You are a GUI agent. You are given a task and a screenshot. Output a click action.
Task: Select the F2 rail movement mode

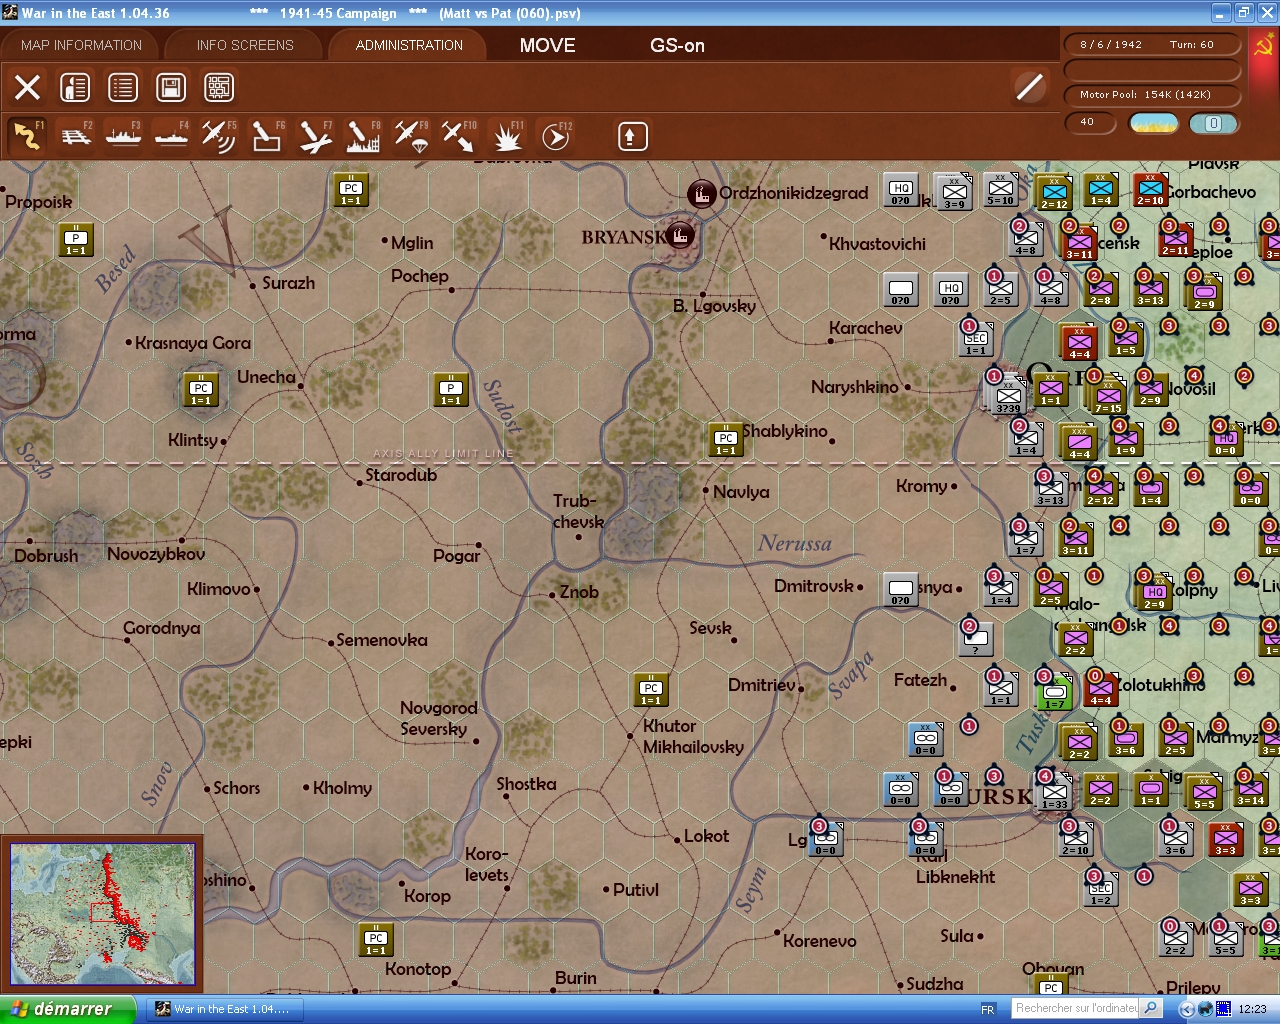76,136
